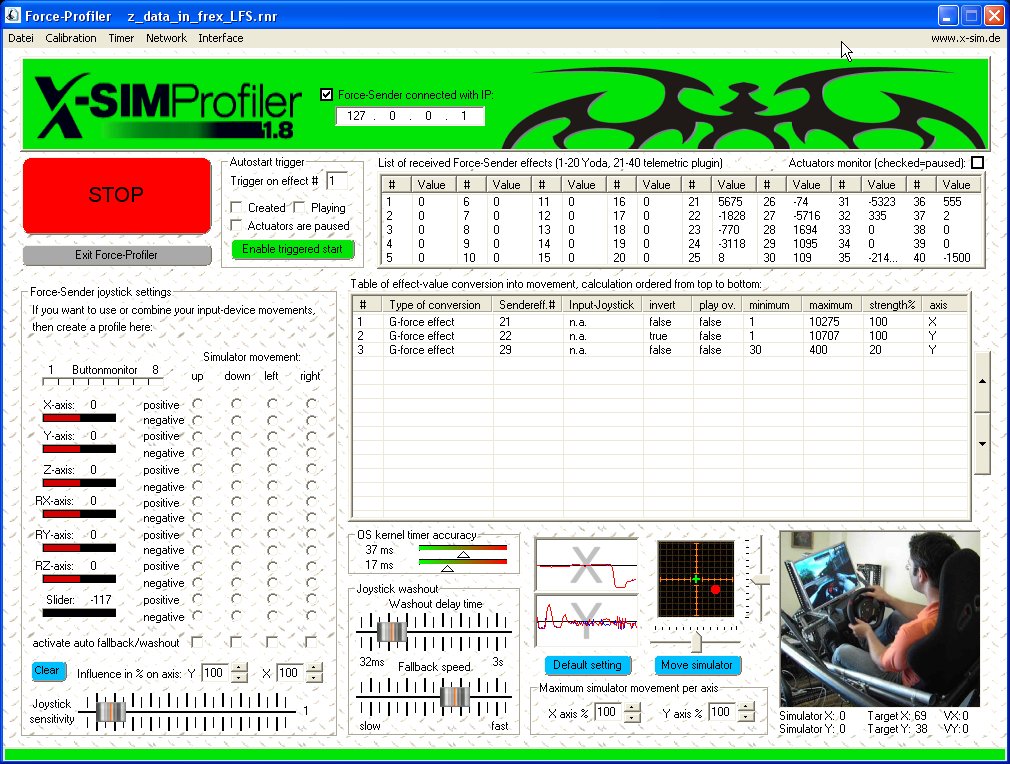Image resolution: width=1010 pixels, height=764 pixels.
Task: Toggle the Created checkbox
Action: click(x=236, y=207)
